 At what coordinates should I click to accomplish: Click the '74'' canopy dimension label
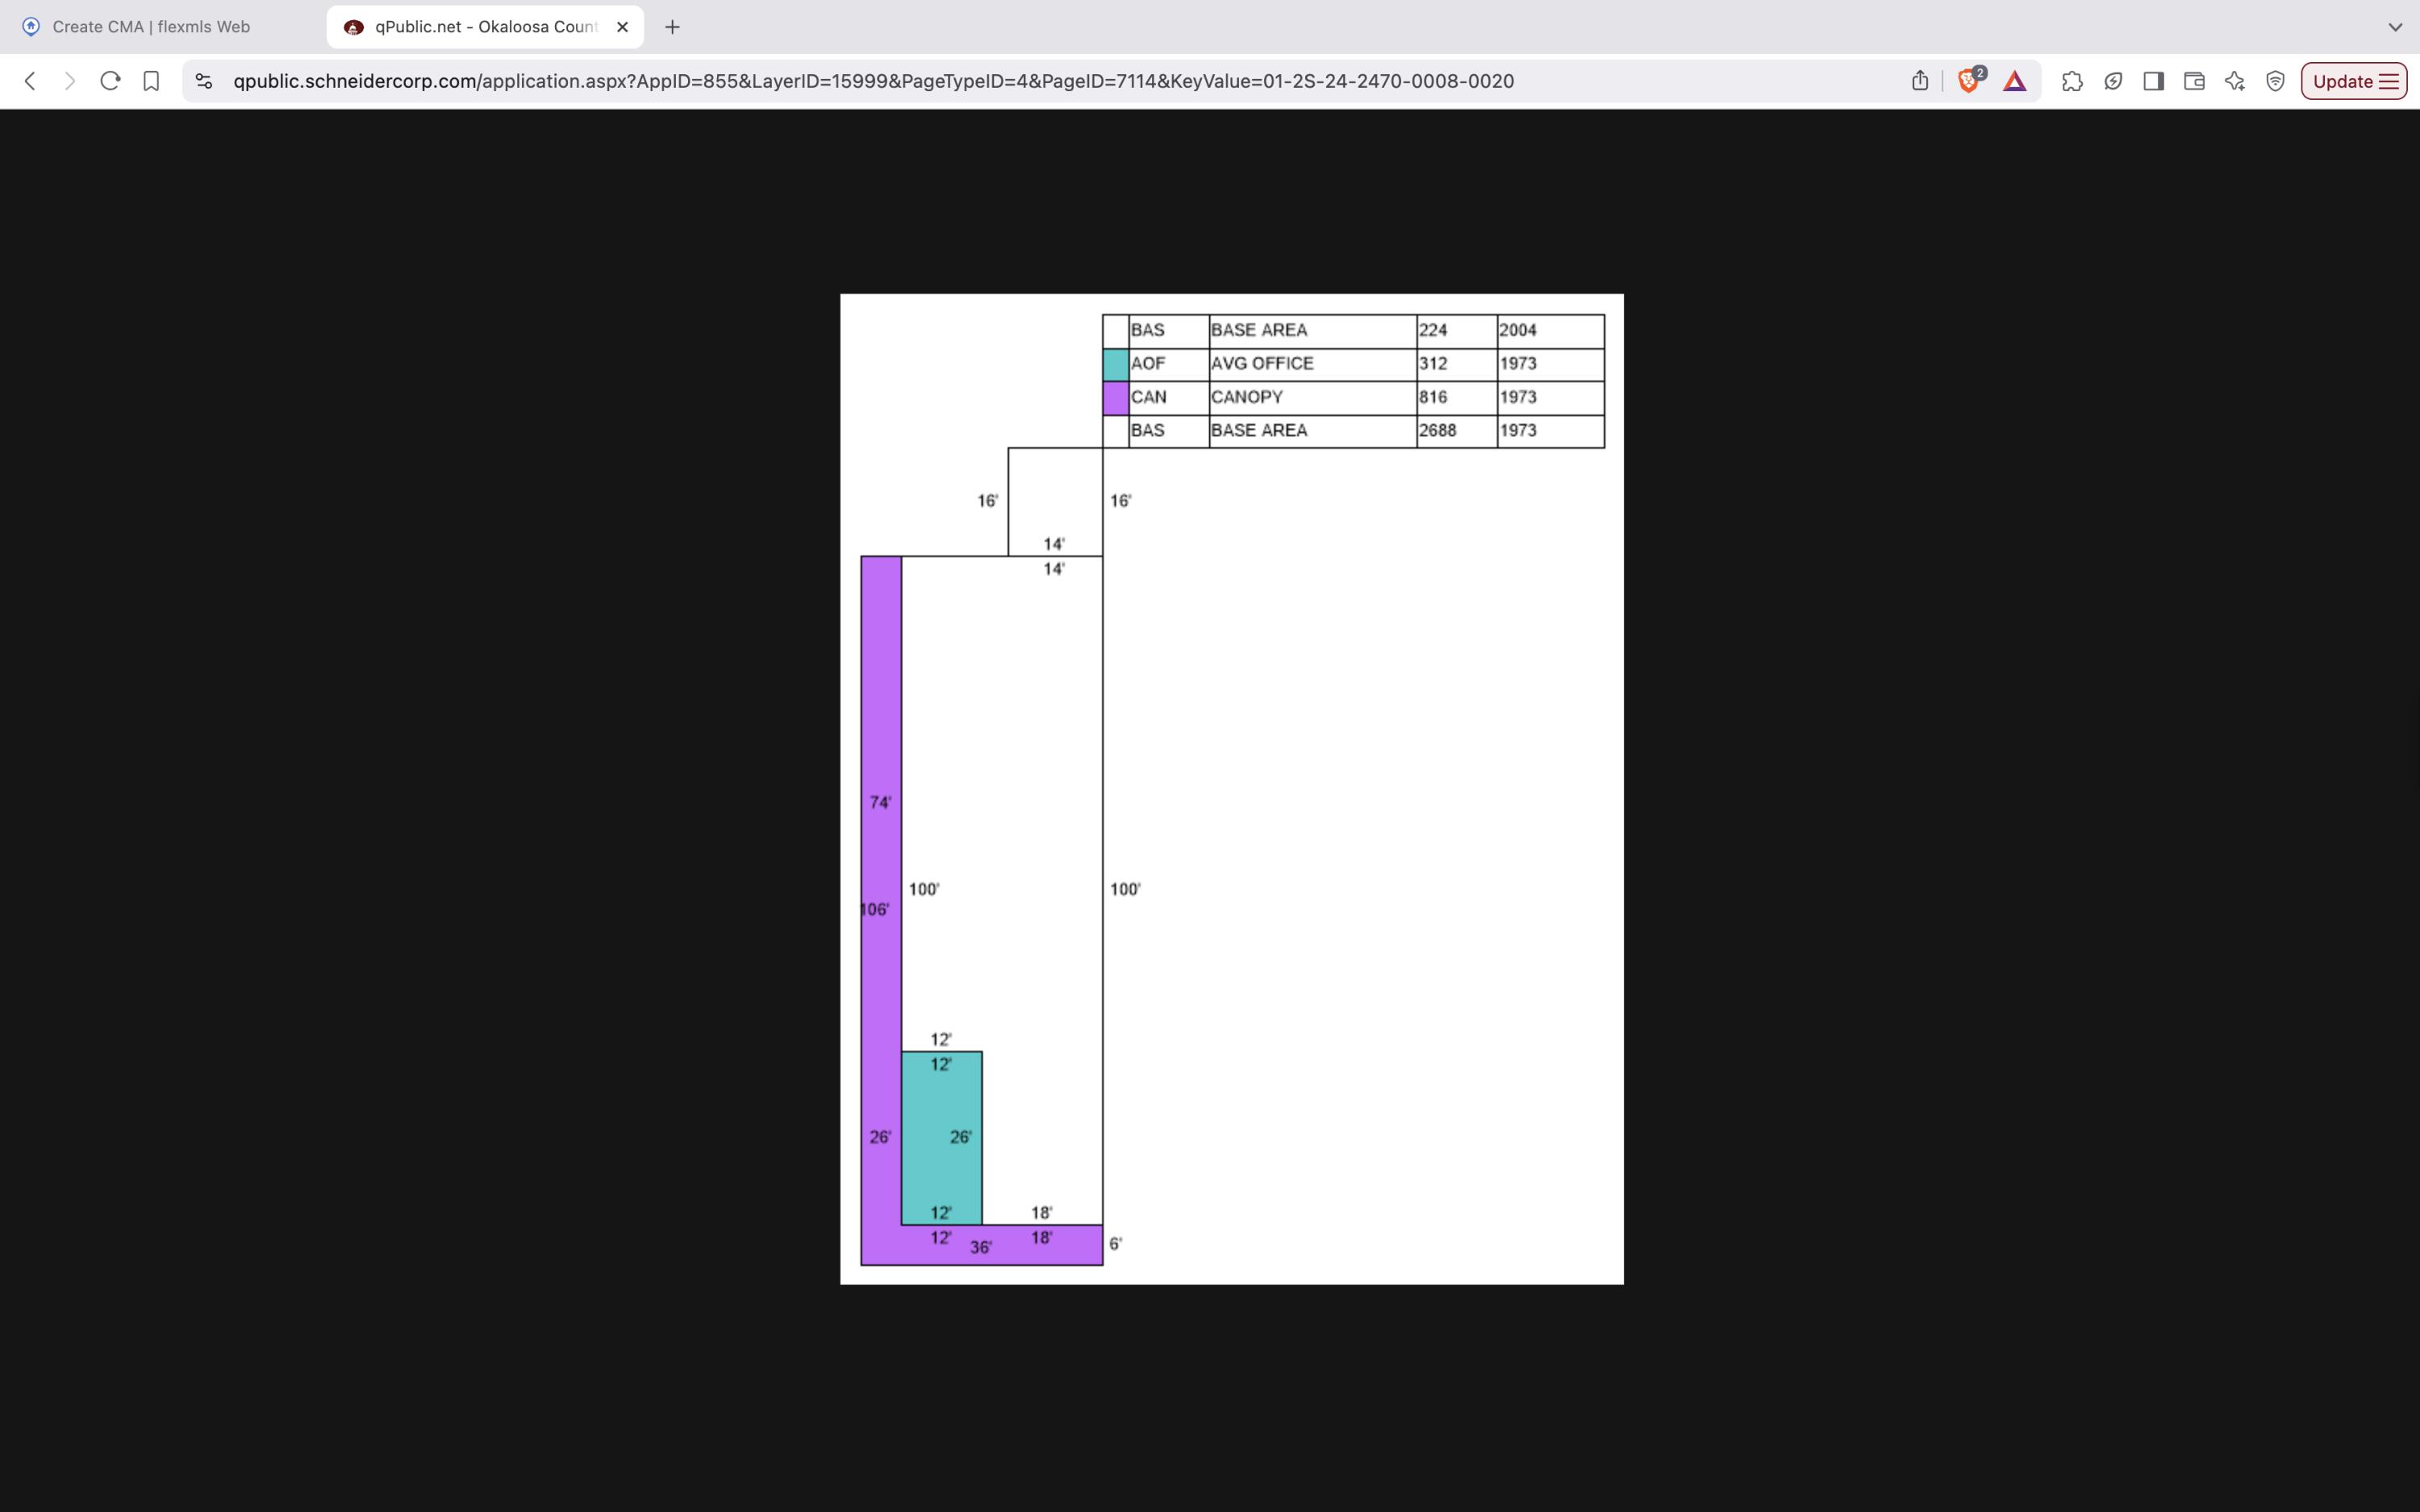coord(880,802)
